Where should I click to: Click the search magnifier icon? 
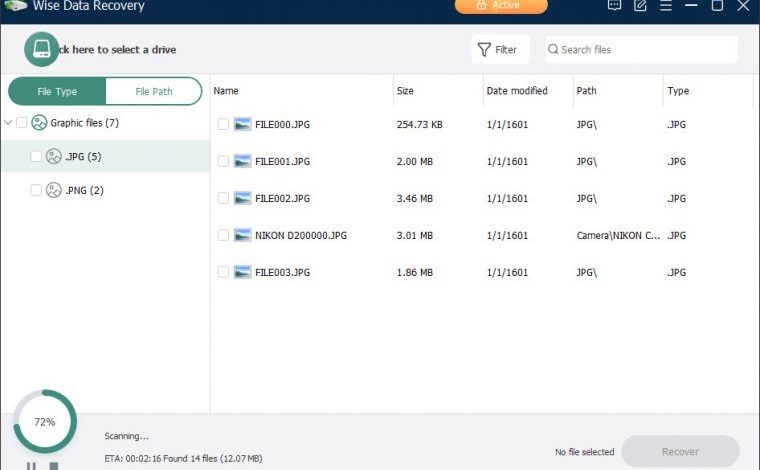(553, 49)
